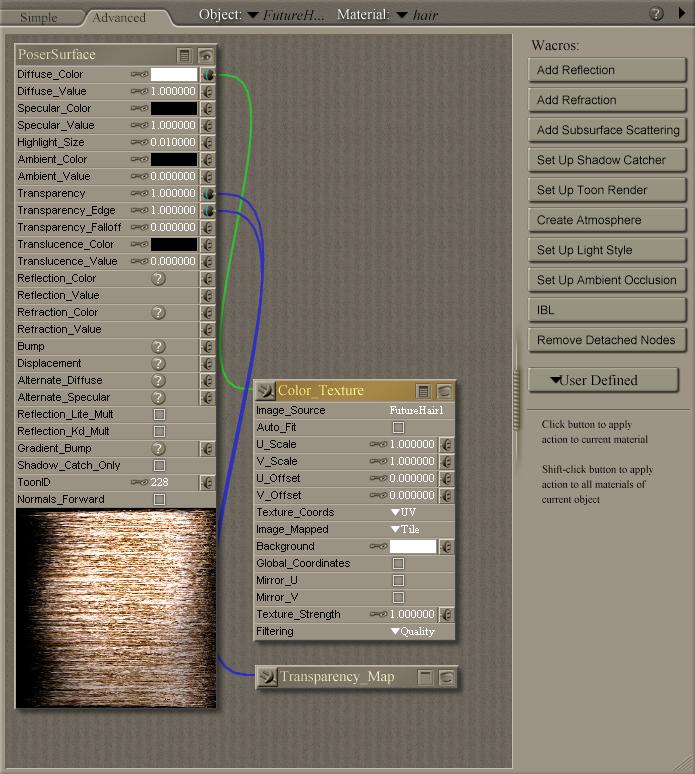Image resolution: width=695 pixels, height=774 pixels.
Task: Click Remove Detached Nodes button
Action: 607,340
